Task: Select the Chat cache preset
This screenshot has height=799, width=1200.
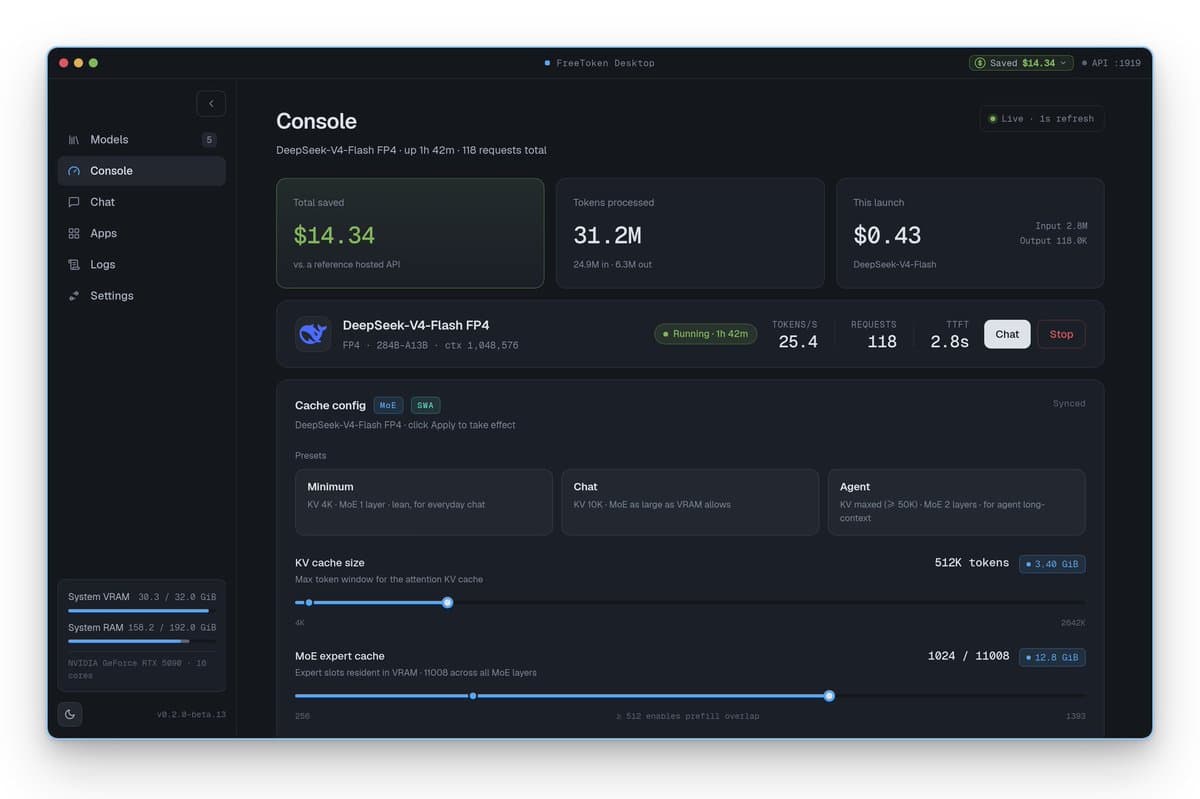Action: click(690, 502)
